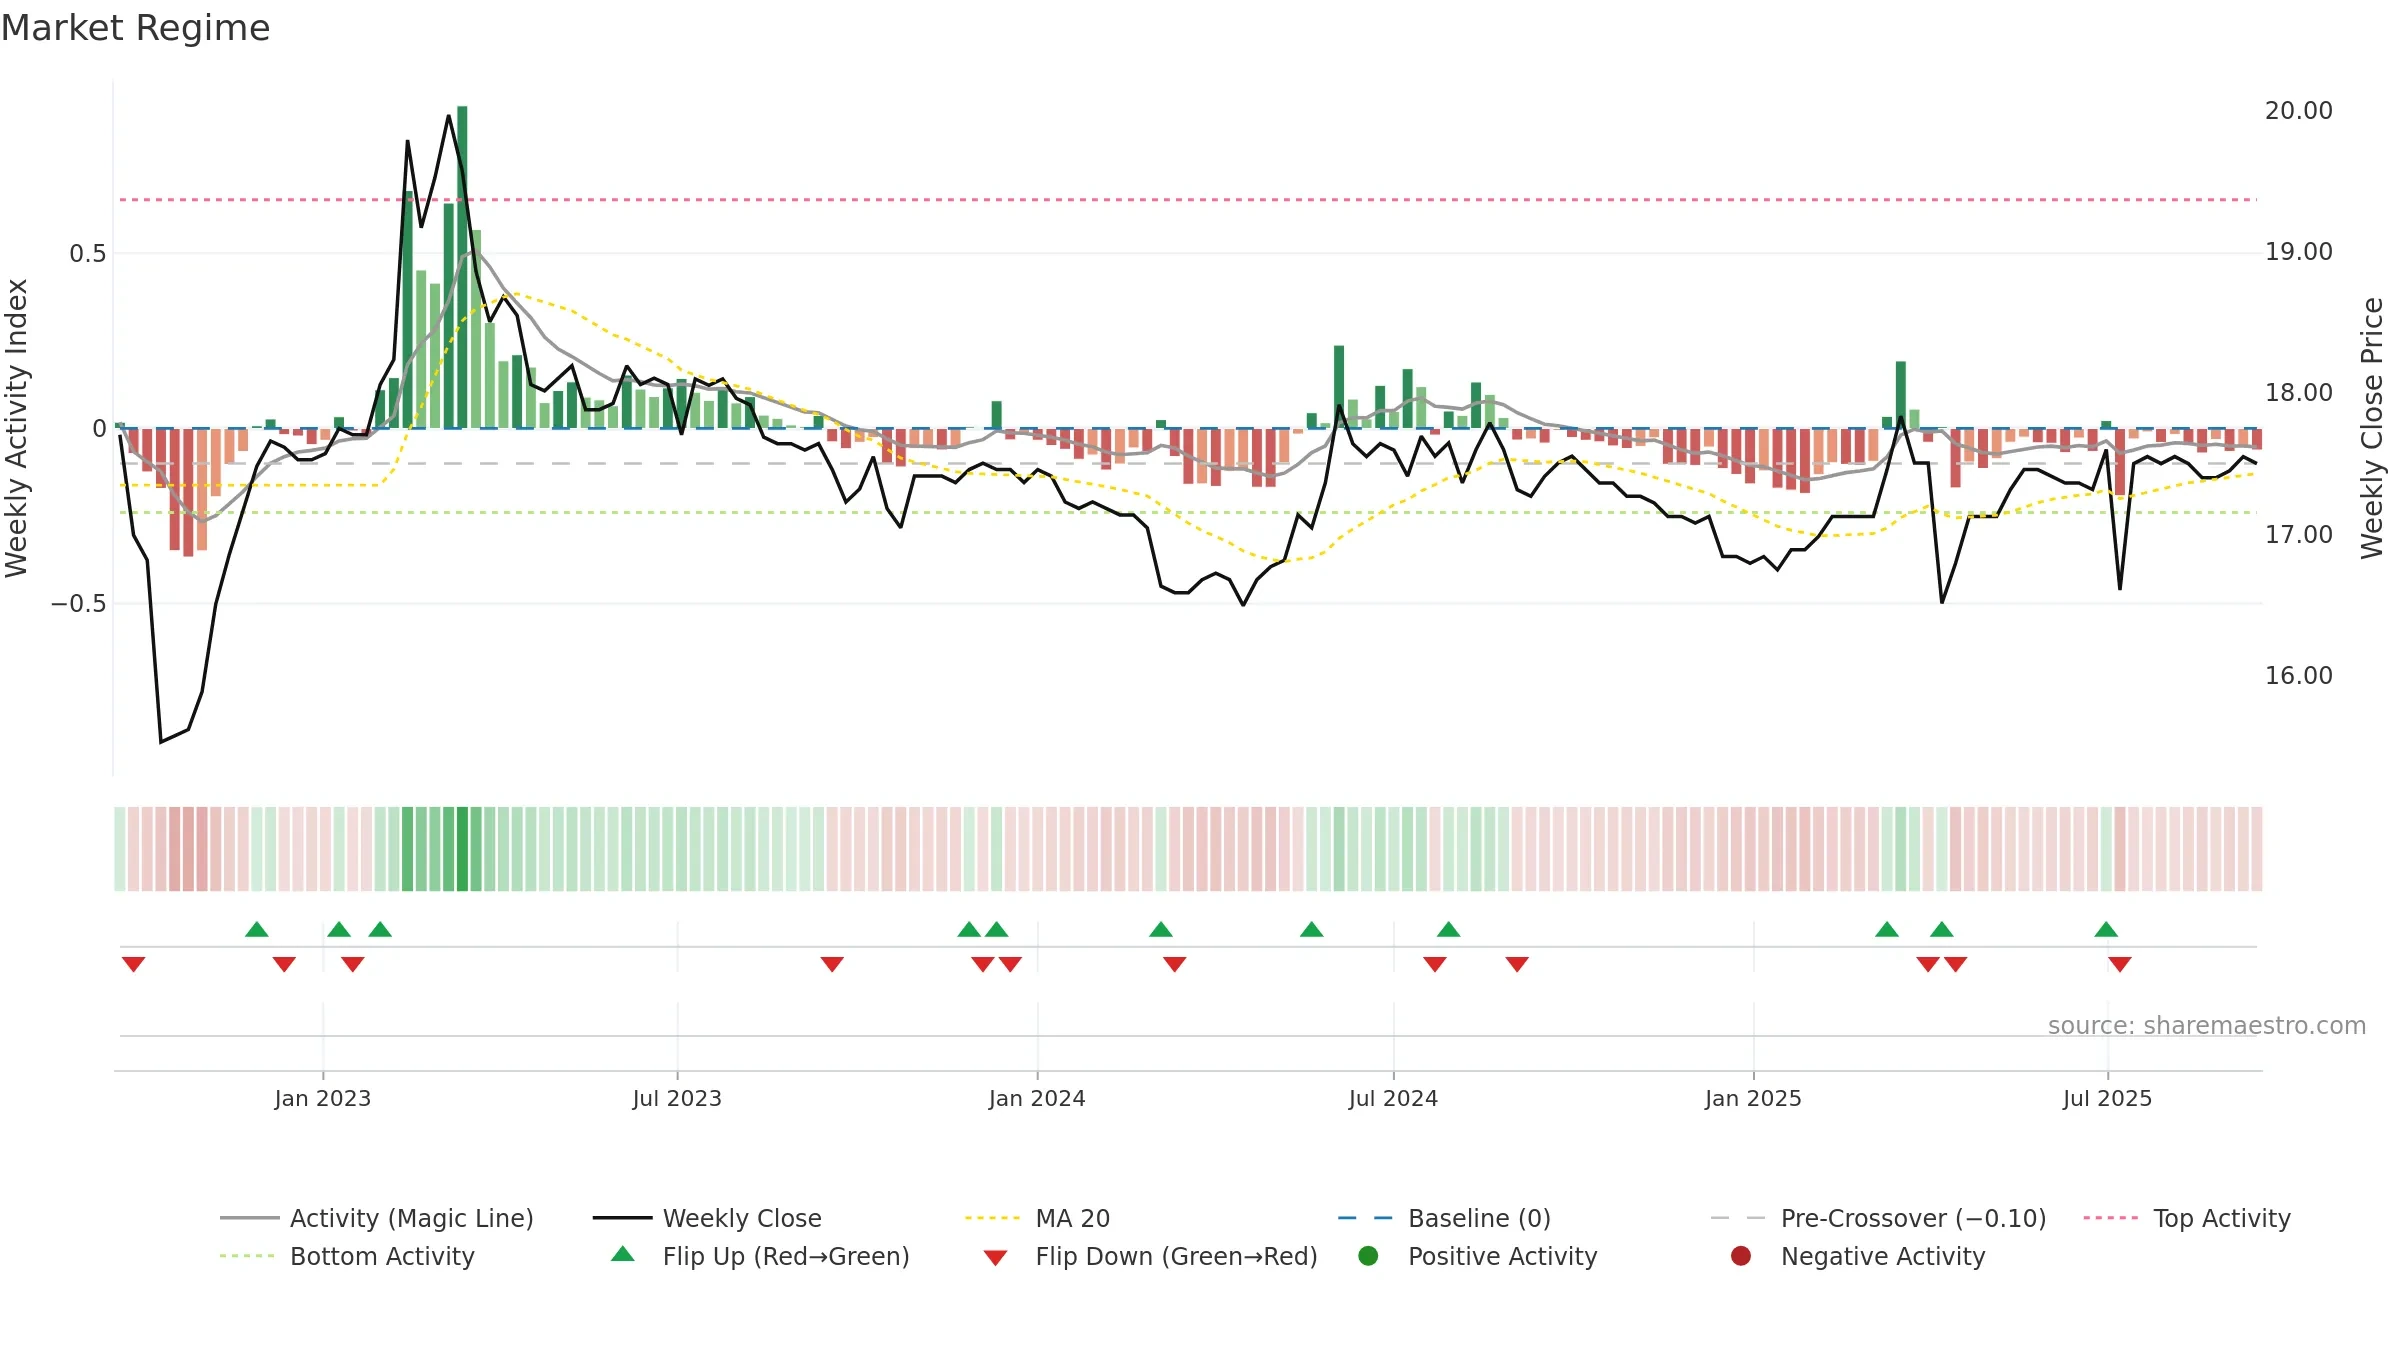Screen dimensions: 2400x1350
Task: Click the 19.00 price axis tick
Action: coord(2299,252)
